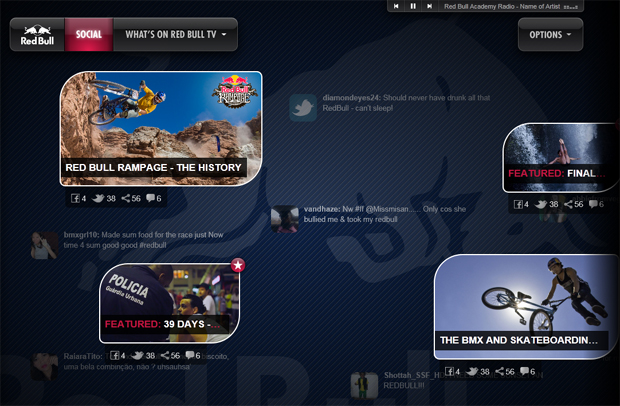620x406 pixels.
Task: Open the Options dropdown menu
Action: 550,35
